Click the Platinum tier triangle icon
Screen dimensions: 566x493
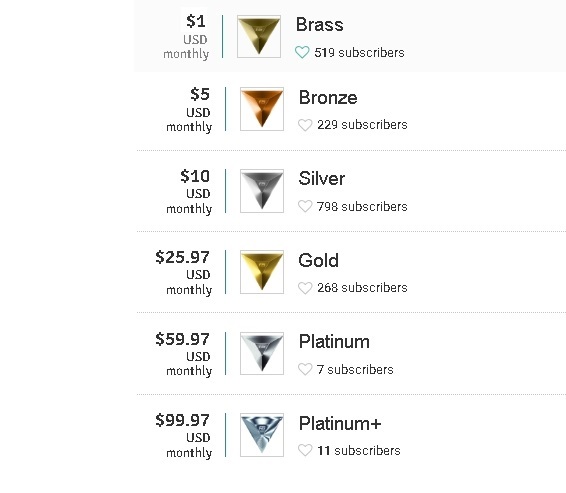tap(262, 353)
